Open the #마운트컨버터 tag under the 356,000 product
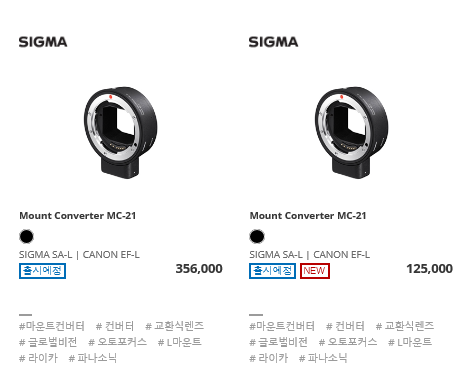Screen dimensions: 466x385 click(52, 326)
